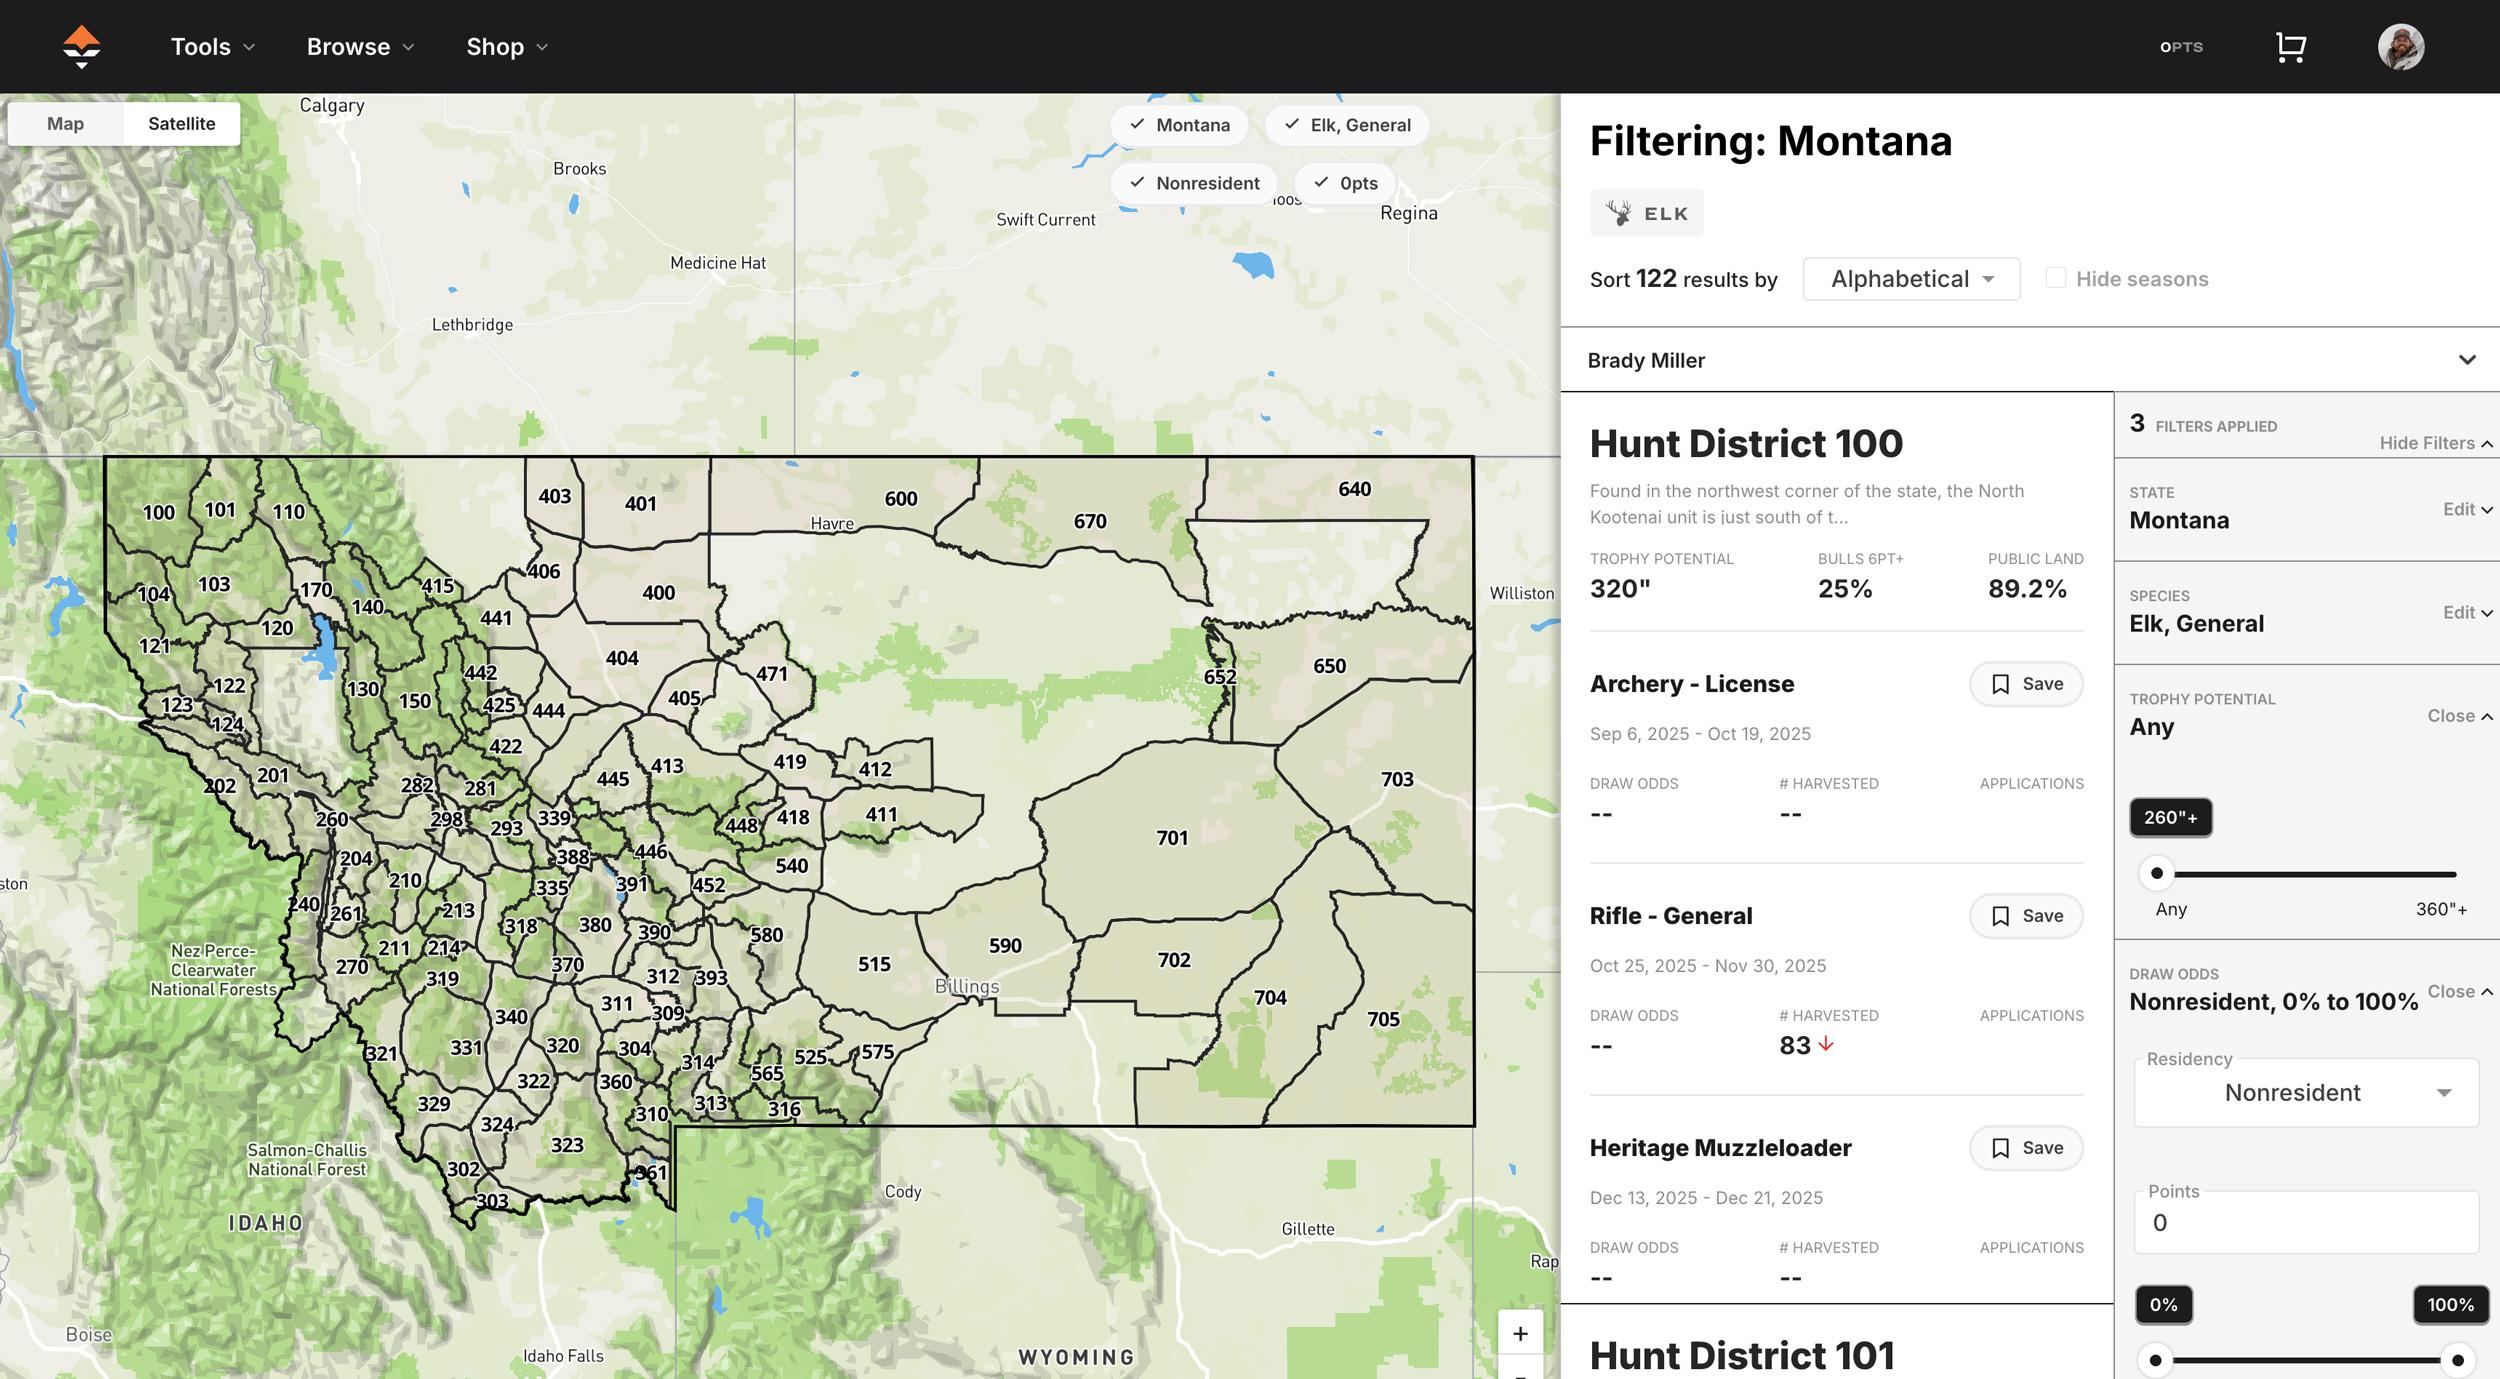Edit the State filter set to Montana
Viewport: 2500px width, 1379px height.
(2468, 509)
